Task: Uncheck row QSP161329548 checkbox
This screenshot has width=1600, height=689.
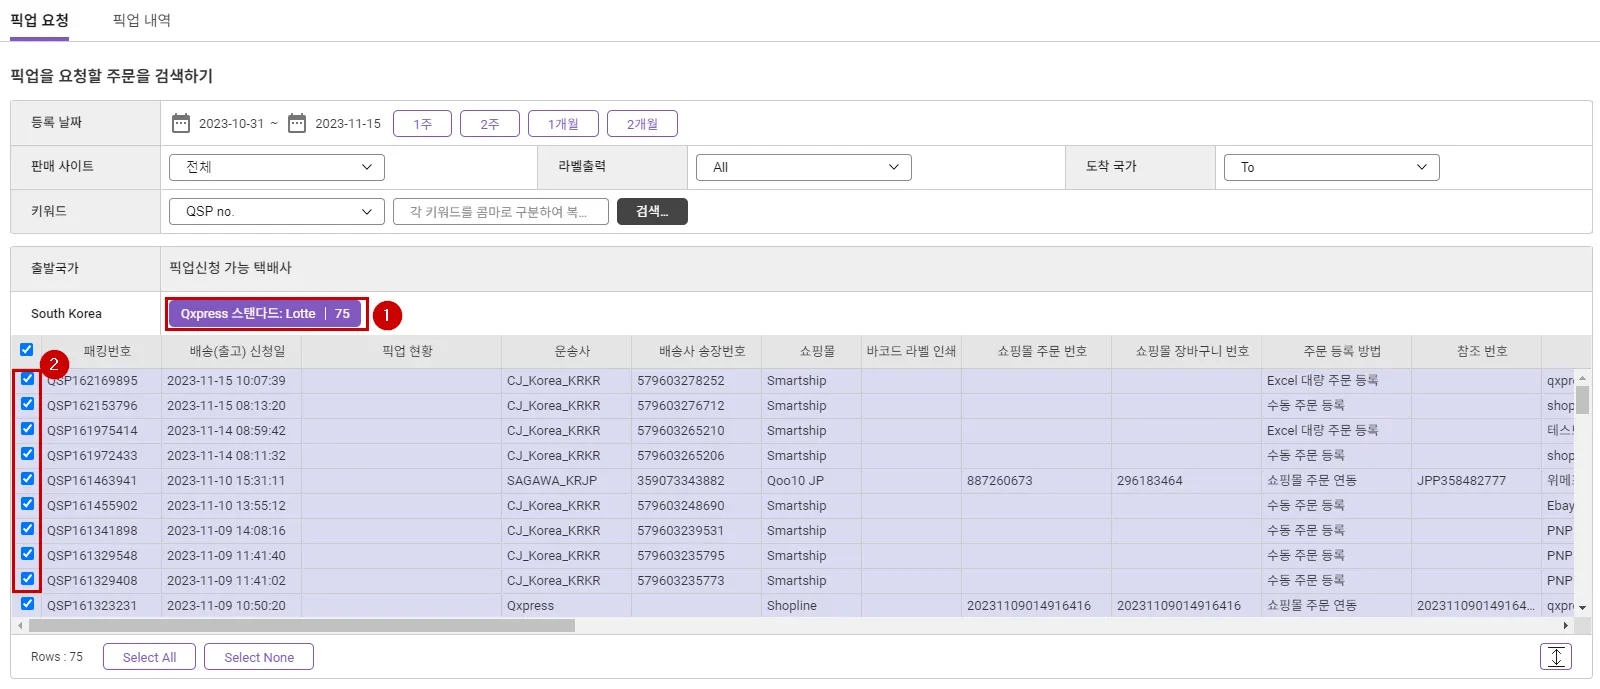Action: [x=27, y=554]
